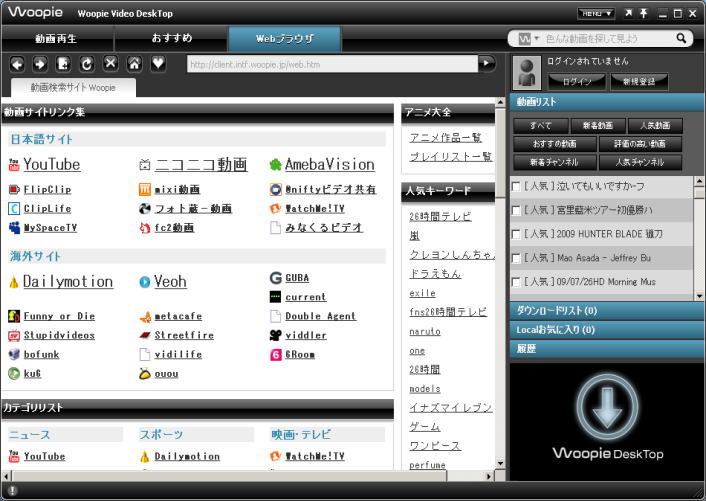This screenshot has height=501, width=706.
Task: Open the MENU dropdown in title bar
Action: click(x=596, y=14)
